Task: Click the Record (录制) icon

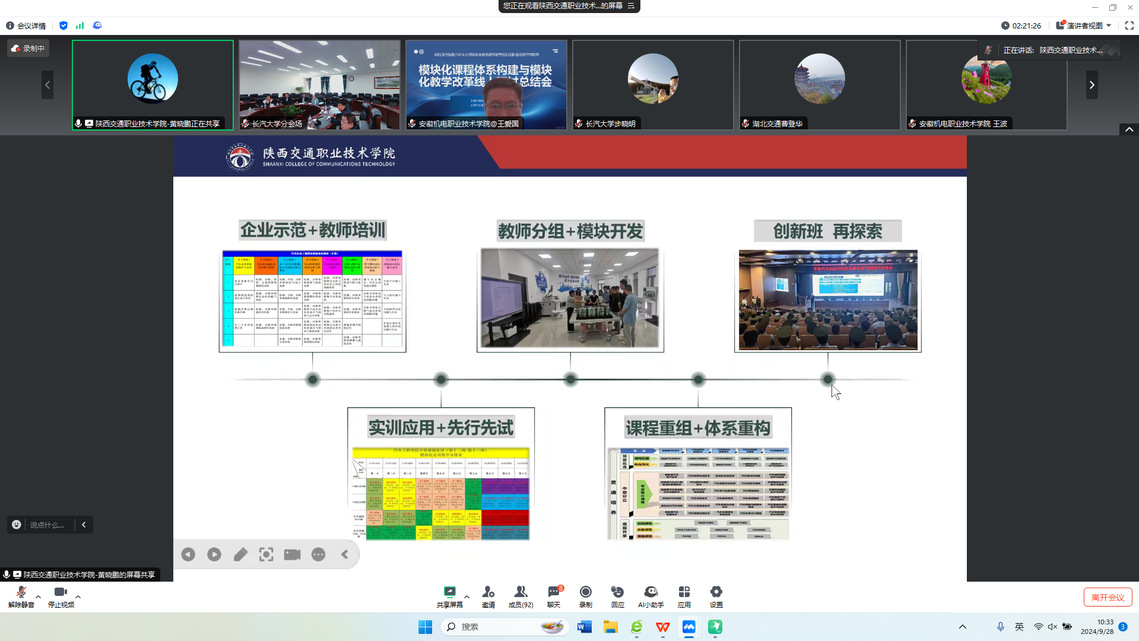Action: (x=585, y=596)
